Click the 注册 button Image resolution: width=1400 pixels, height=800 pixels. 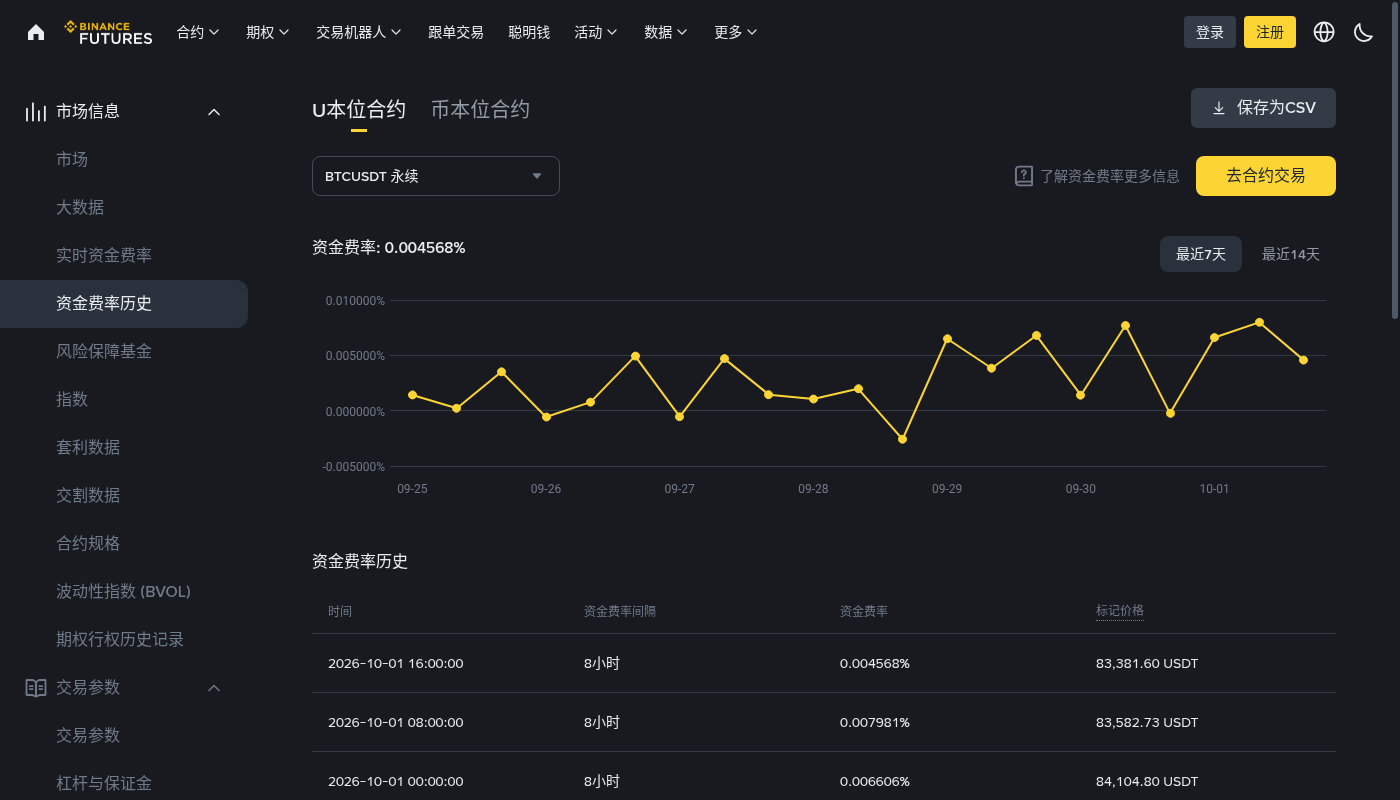[1270, 32]
